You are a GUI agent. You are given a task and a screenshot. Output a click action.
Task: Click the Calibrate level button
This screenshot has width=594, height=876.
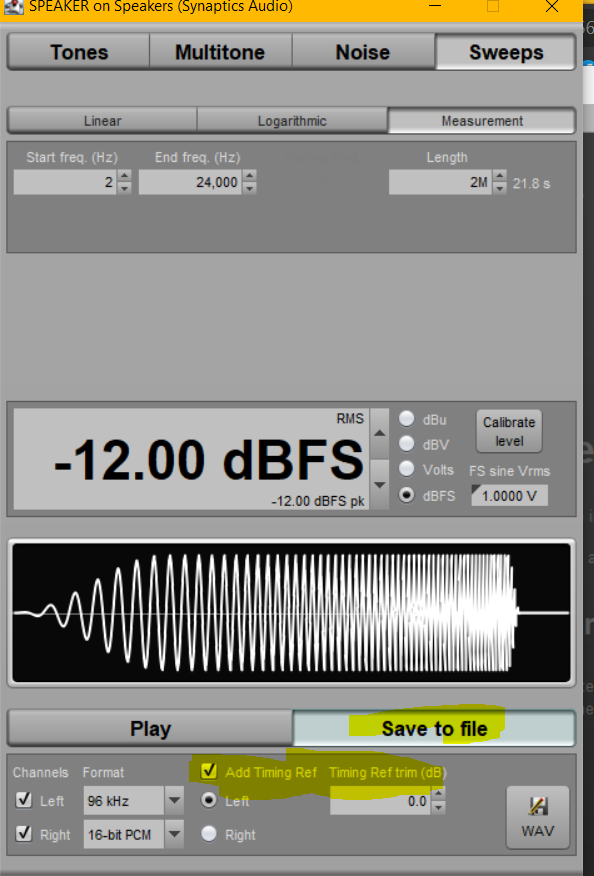click(x=509, y=431)
